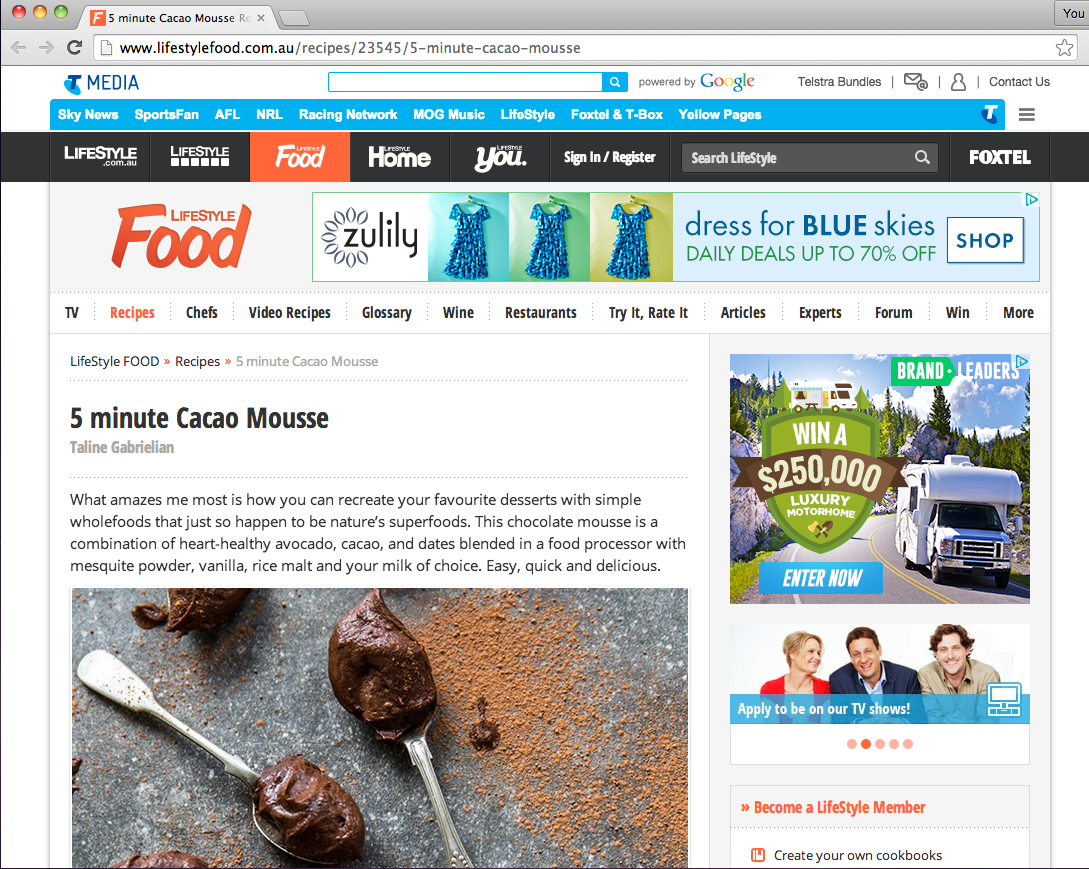Click the Sign In / Register link

tap(609, 157)
